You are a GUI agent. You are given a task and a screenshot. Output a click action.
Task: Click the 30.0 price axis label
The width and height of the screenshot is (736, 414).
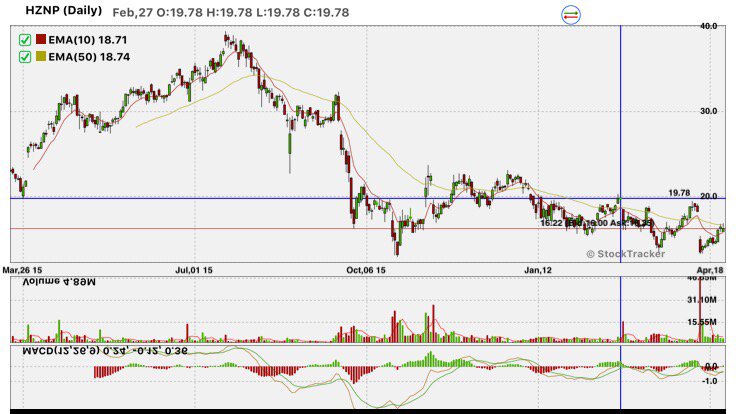click(x=708, y=111)
